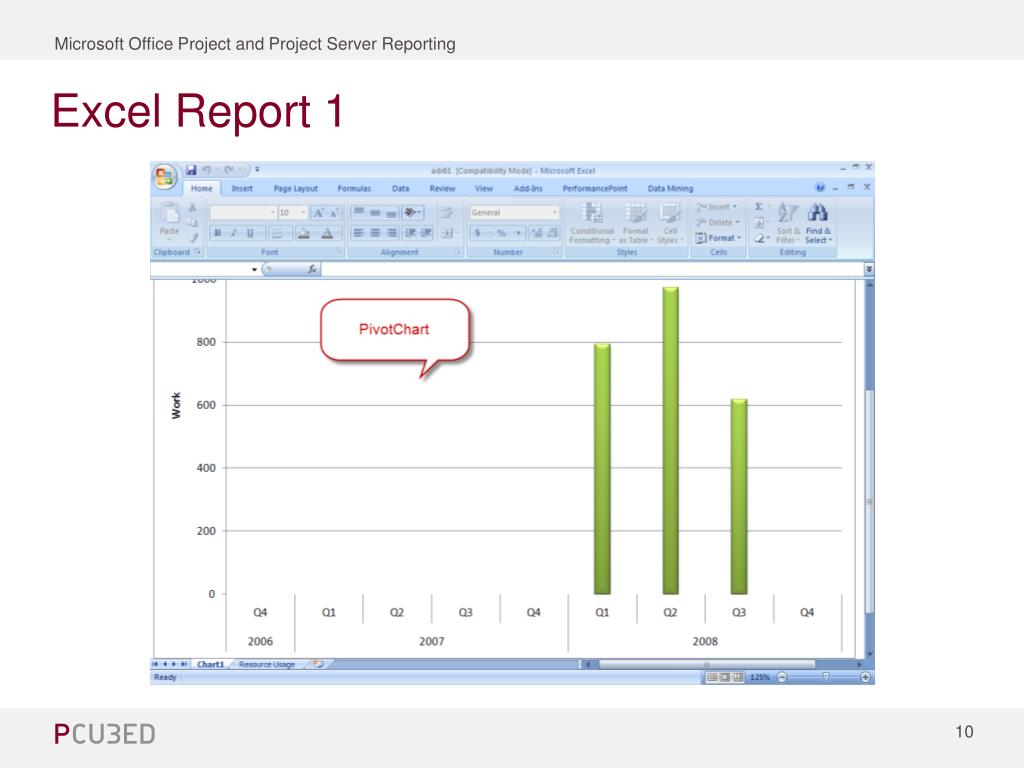Open Format as Table gallery
Image resolution: width=1024 pixels, height=768 pixels.
635,223
